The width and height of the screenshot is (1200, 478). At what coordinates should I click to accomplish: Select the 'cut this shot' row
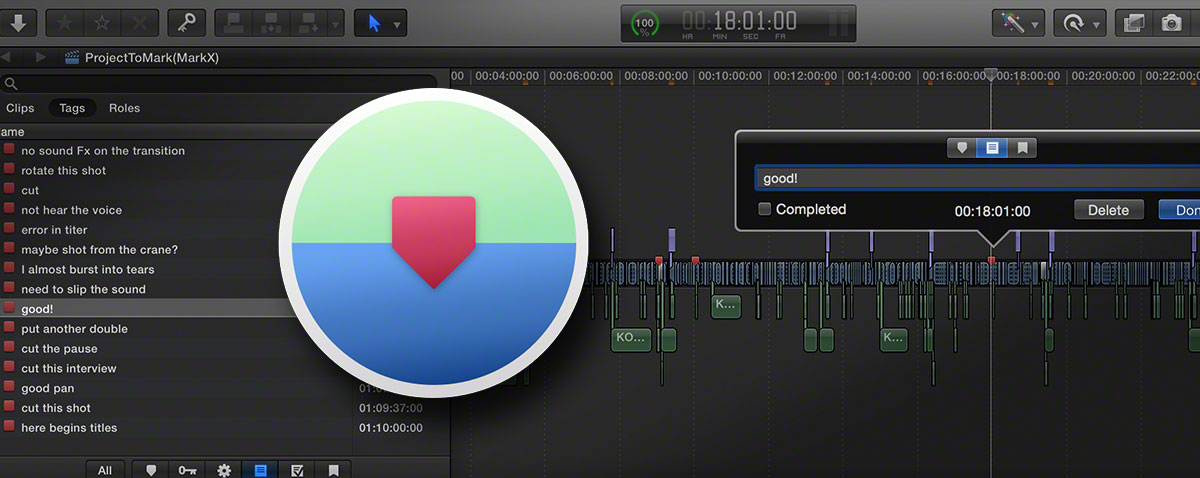pos(225,408)
